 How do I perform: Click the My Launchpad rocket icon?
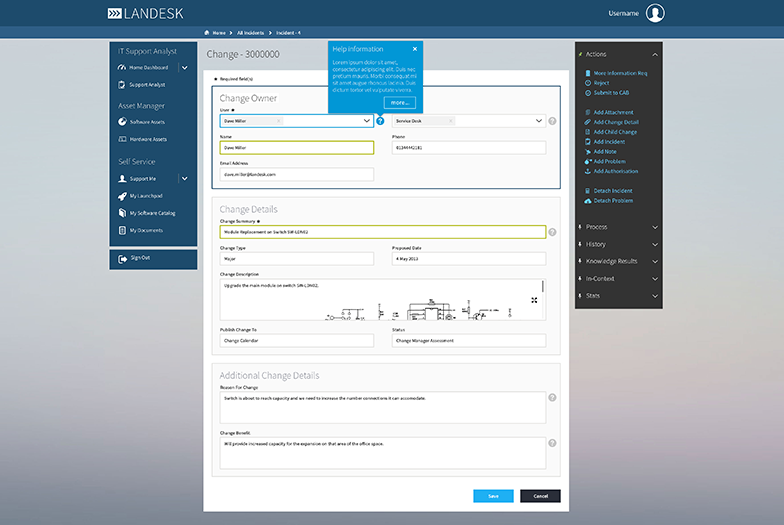(x=121, y=196)
